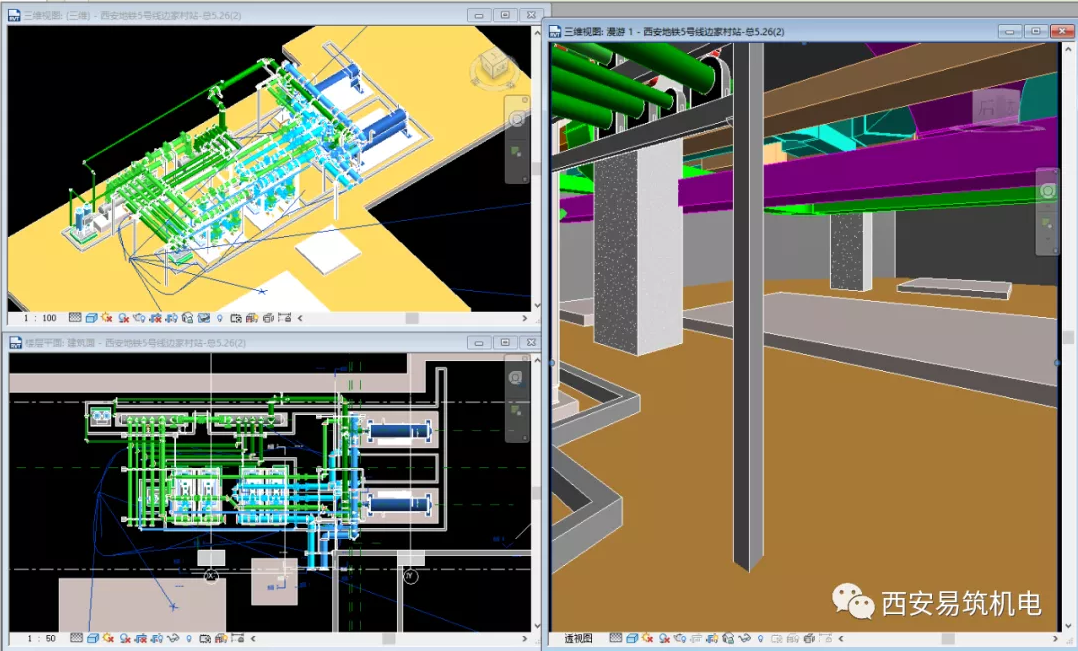The width and height of the screenshot is (1078, 651).
Task: Click left scroll arrow of the 1:100 3D view
Action: [x=300, y=318]
